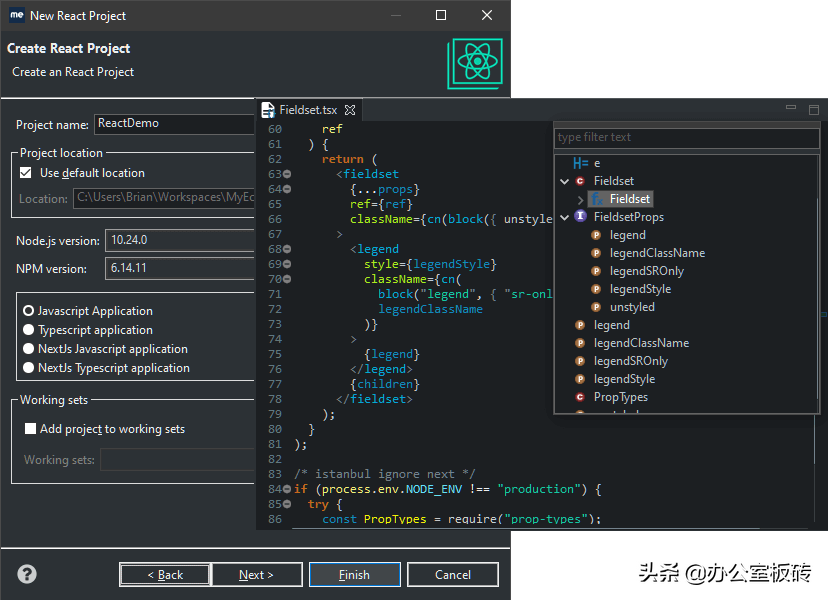Choose NextJs Typescript application option

(x=29, y=368)
